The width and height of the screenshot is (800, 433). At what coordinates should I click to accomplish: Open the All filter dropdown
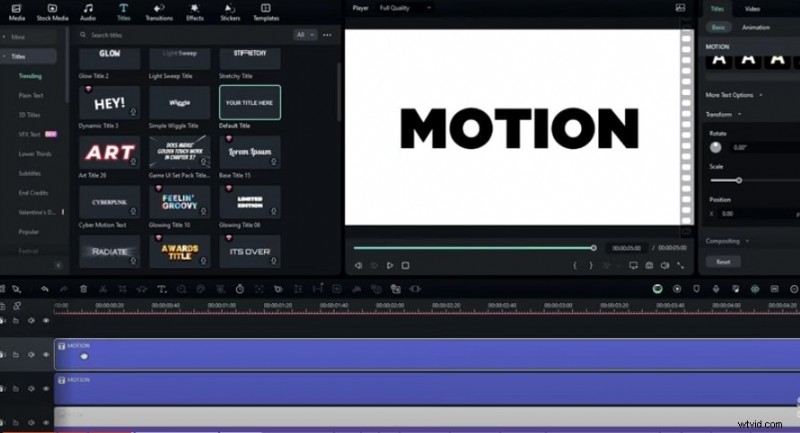(x=305, y=34)
